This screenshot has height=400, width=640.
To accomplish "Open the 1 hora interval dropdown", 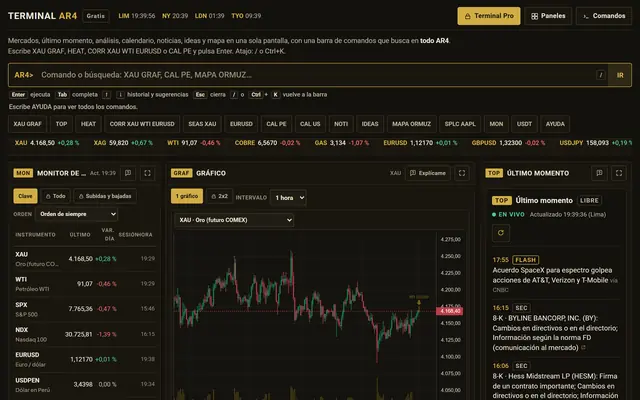I will 288,198.
